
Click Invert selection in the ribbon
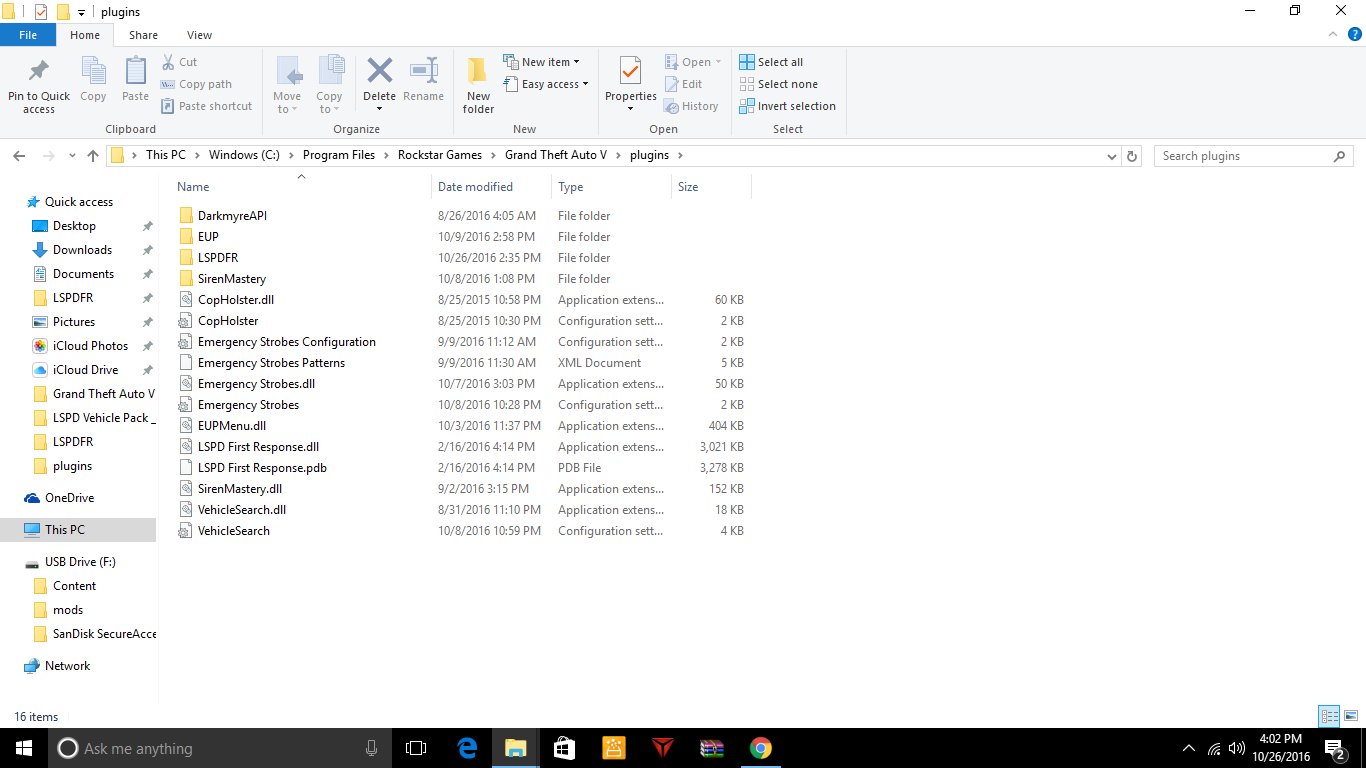[787, 106]
